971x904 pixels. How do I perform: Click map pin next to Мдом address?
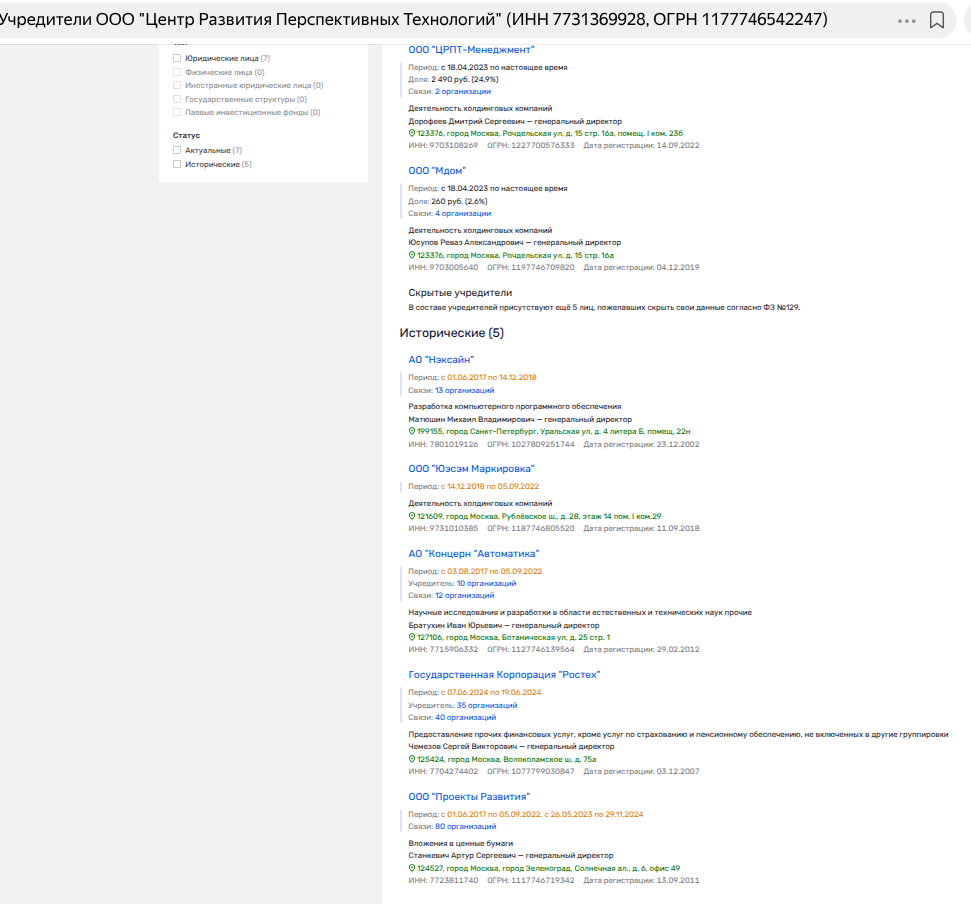coord(412,255)
